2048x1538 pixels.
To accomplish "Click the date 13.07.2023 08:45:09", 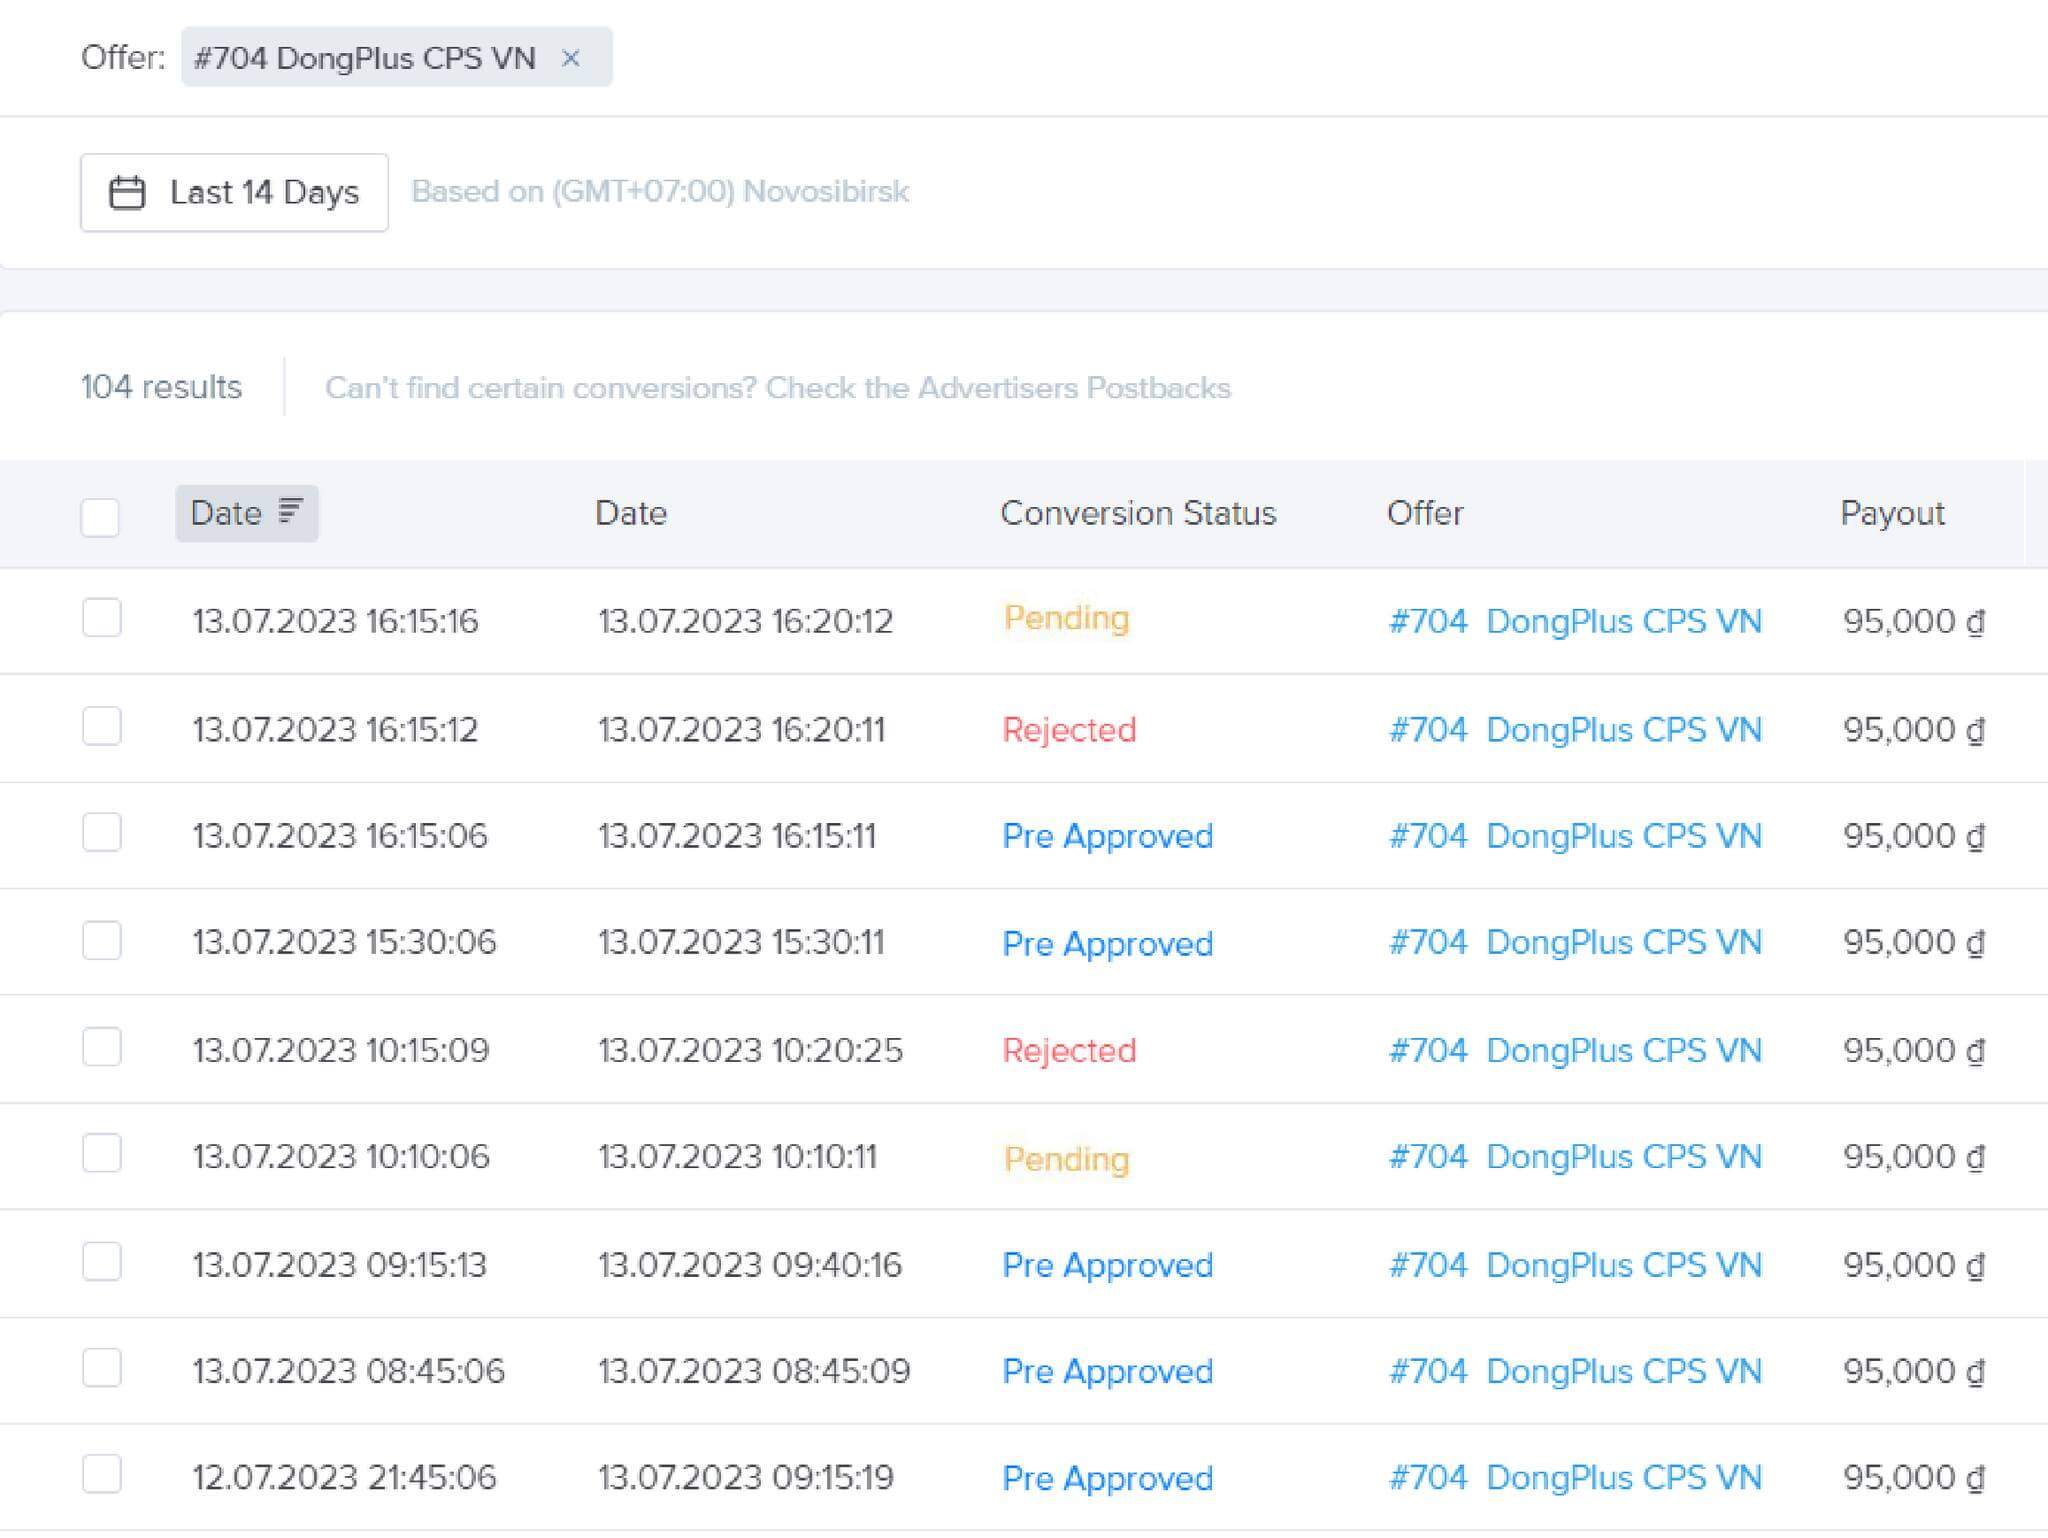I will tap(754, 1371).
